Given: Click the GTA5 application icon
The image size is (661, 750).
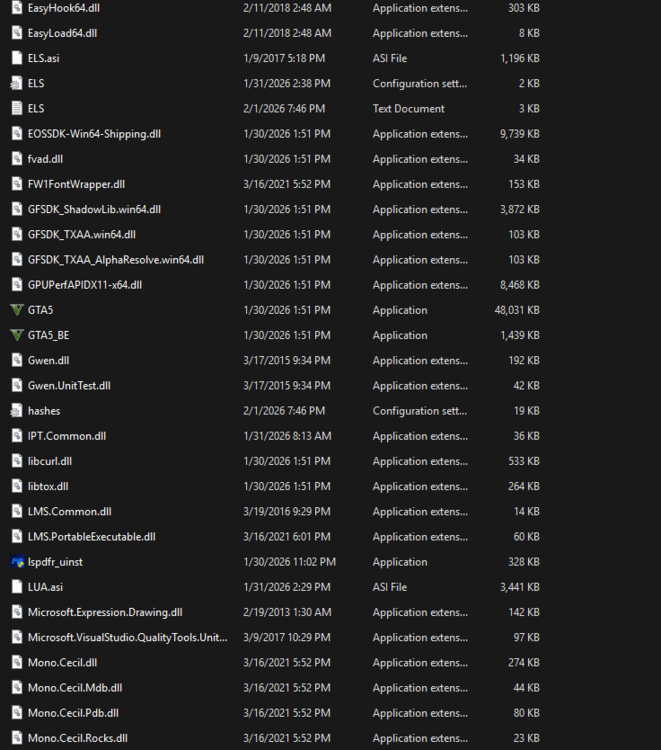Looking at the screenshot, I should coord(17,310).
